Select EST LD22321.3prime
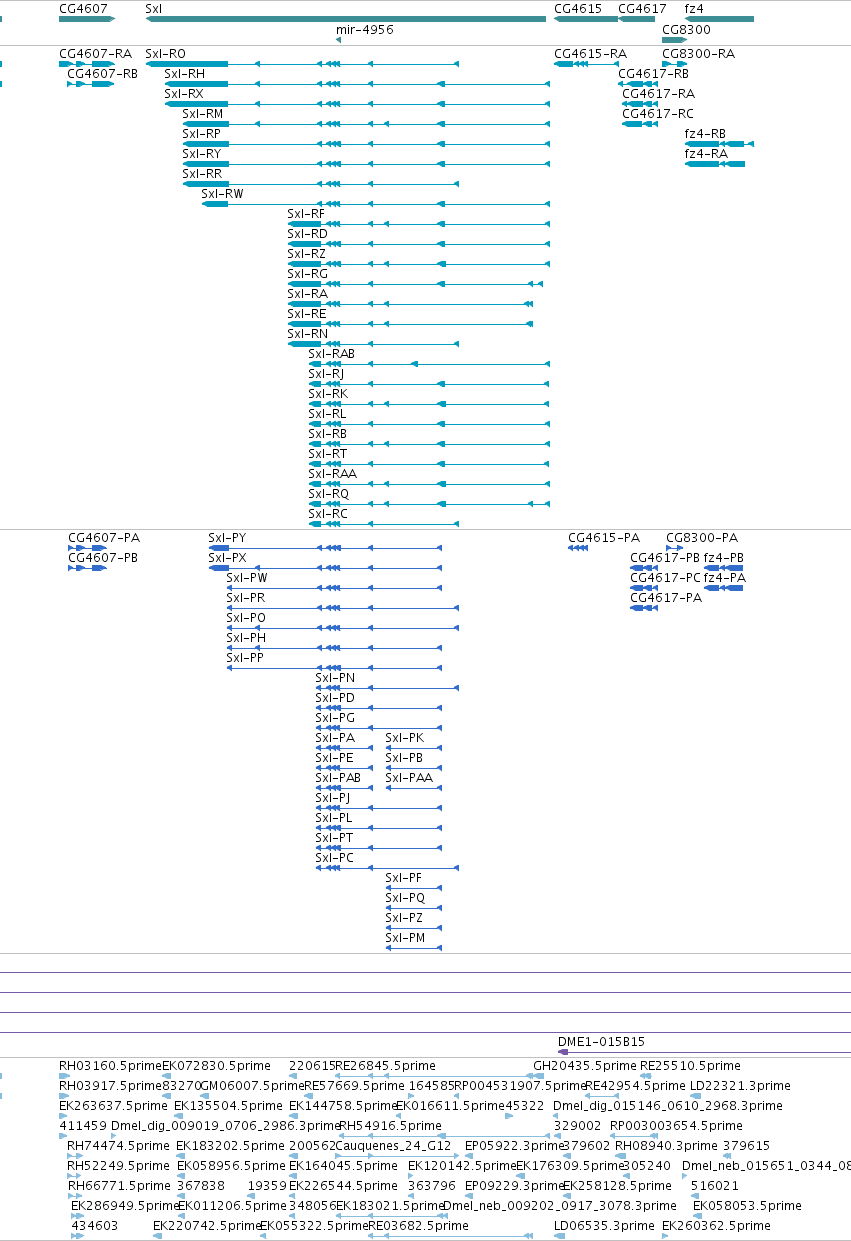 pyautogui.click(x=740, y=1085)
